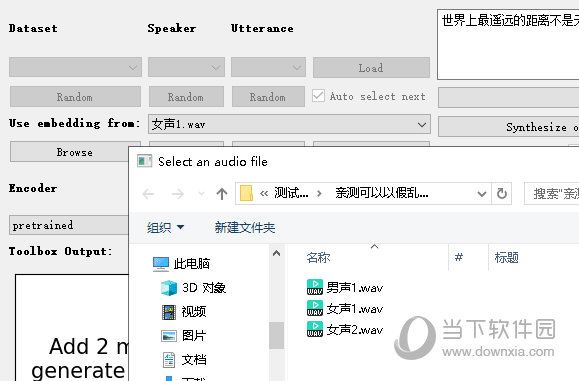
Task: Click folder icon in address bar
Action: click(246, 193)
